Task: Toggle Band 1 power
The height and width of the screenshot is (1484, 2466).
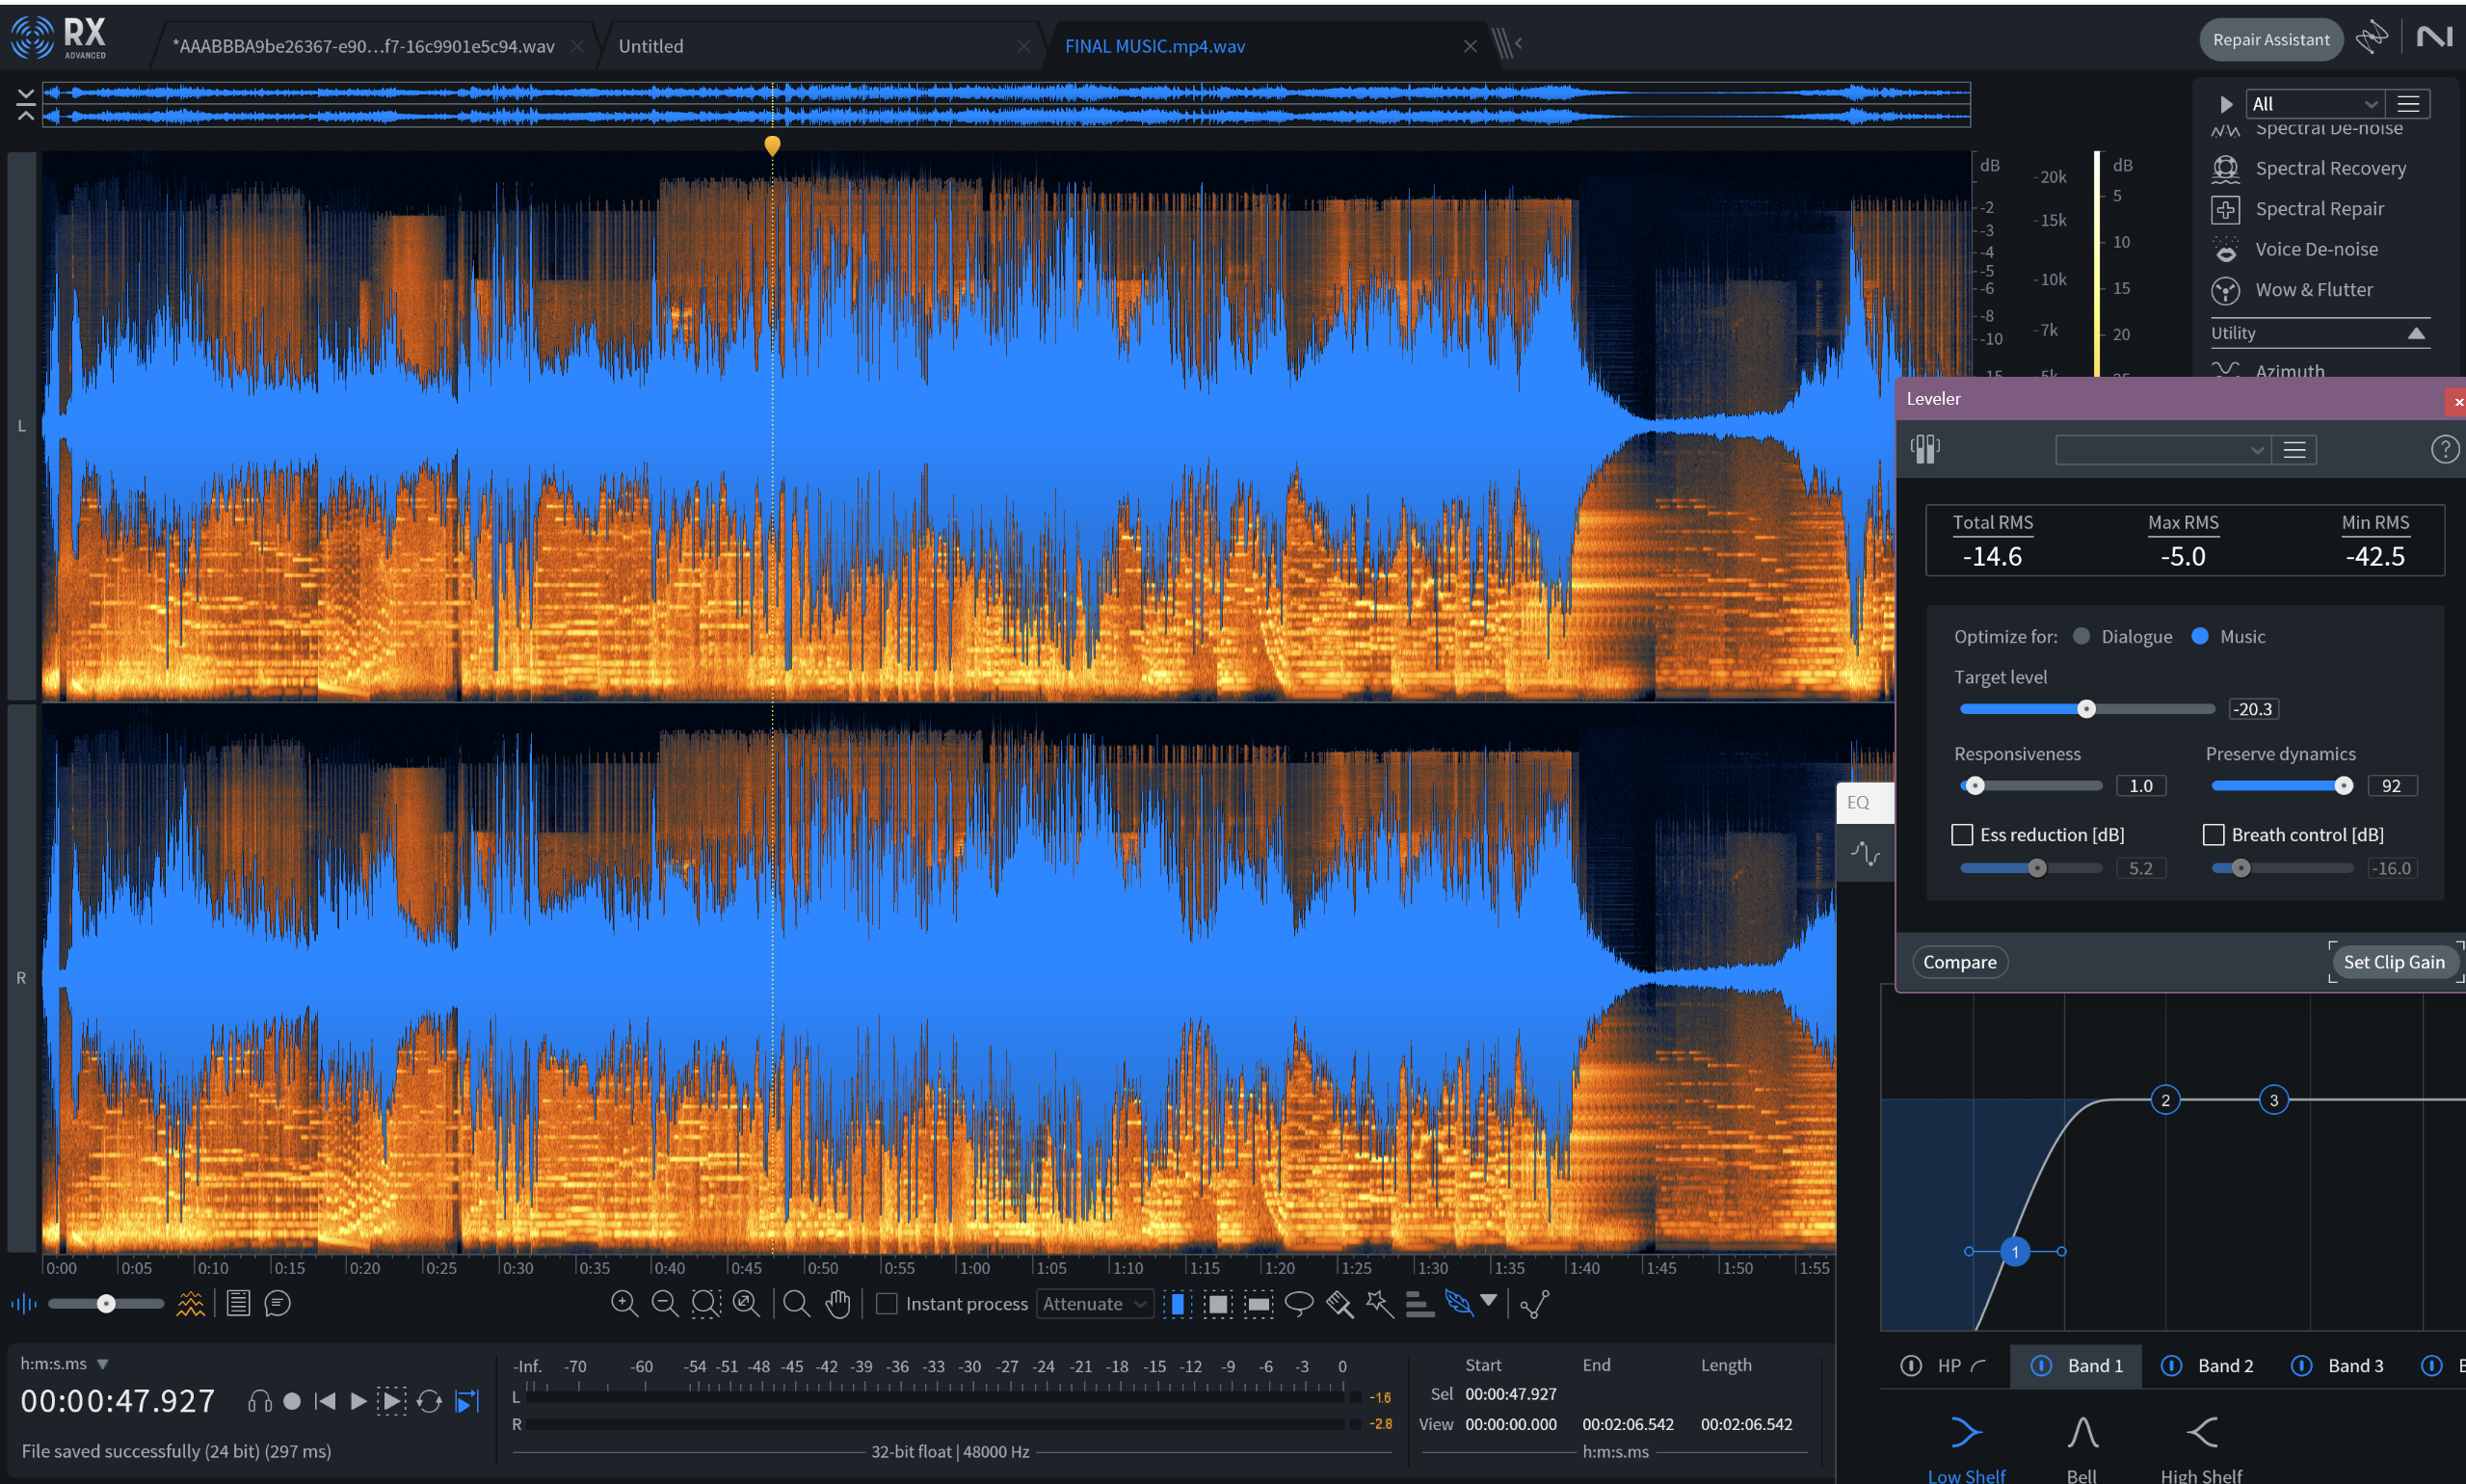Action: pos(2041,1366)
